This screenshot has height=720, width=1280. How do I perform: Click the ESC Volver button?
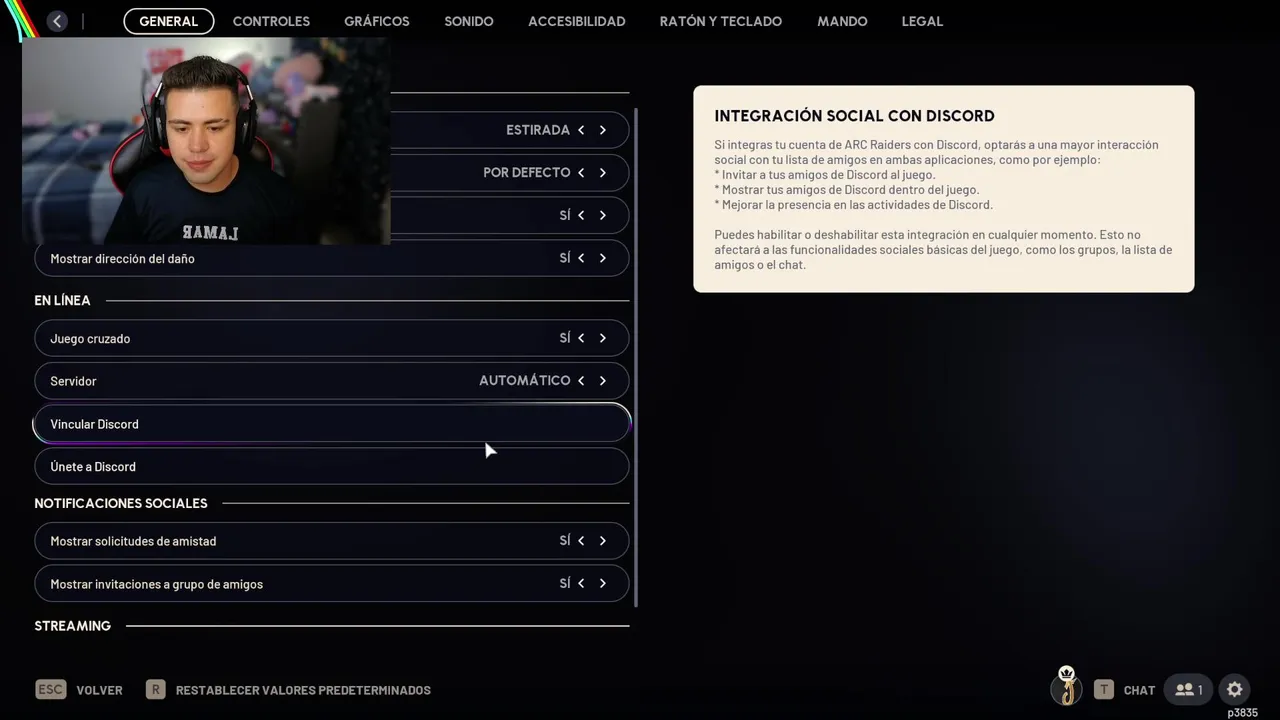pos(79,690)
